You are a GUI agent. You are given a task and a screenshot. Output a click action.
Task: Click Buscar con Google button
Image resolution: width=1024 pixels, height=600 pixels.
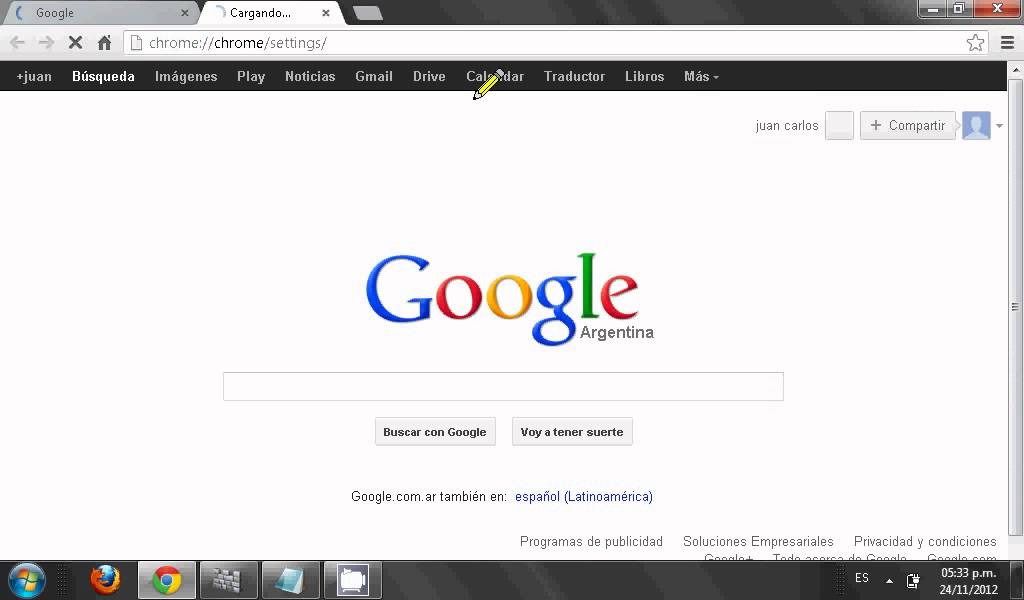point(435,432)
